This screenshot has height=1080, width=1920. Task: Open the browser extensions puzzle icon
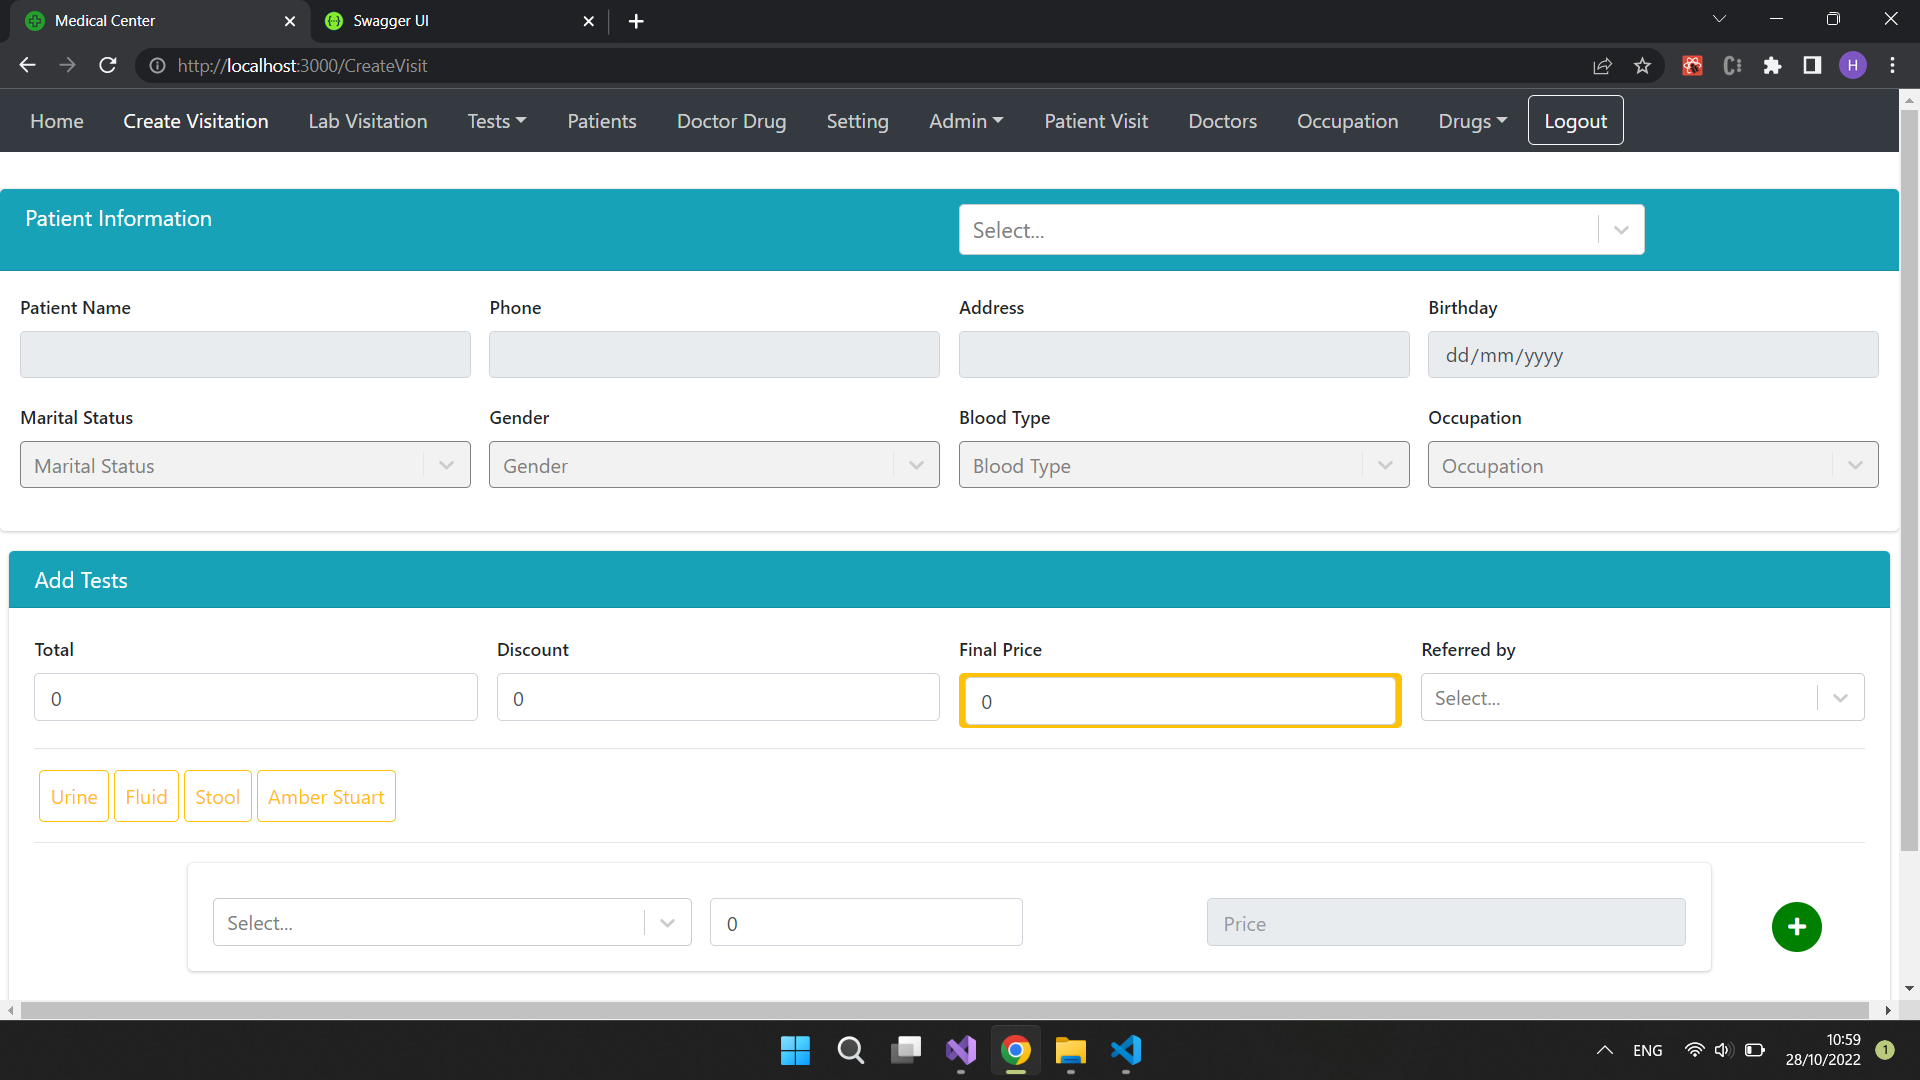coord(1772,65)
